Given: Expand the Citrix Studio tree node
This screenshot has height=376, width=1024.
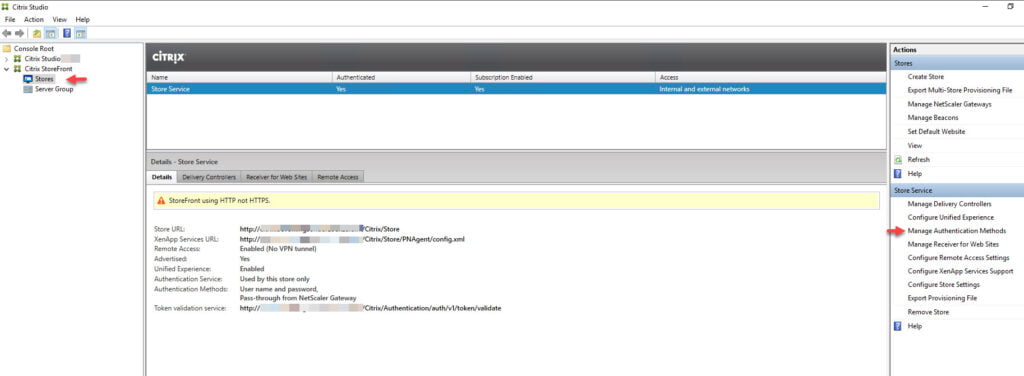Looking at the screenshot, I should pyautogui.click(x=7, y=59).
